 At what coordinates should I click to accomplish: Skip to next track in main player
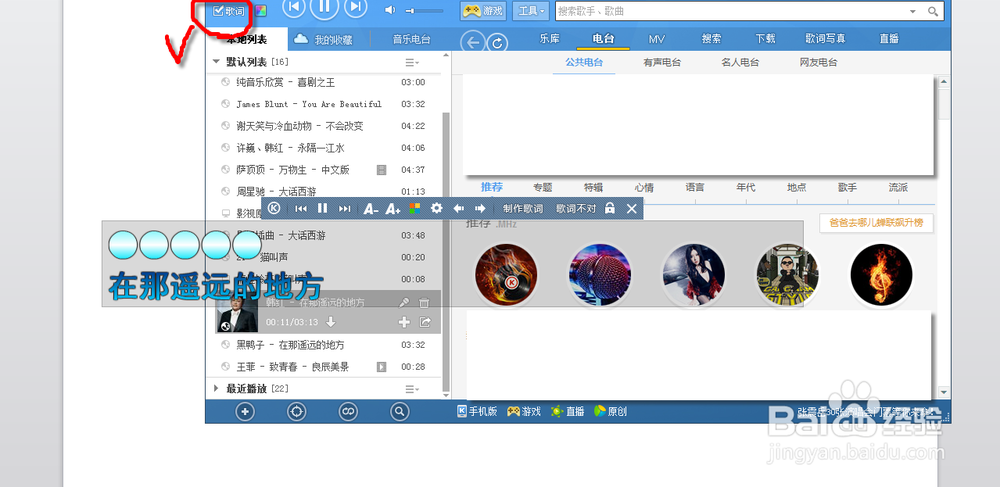pyautogui.click(x=355, y=8)
